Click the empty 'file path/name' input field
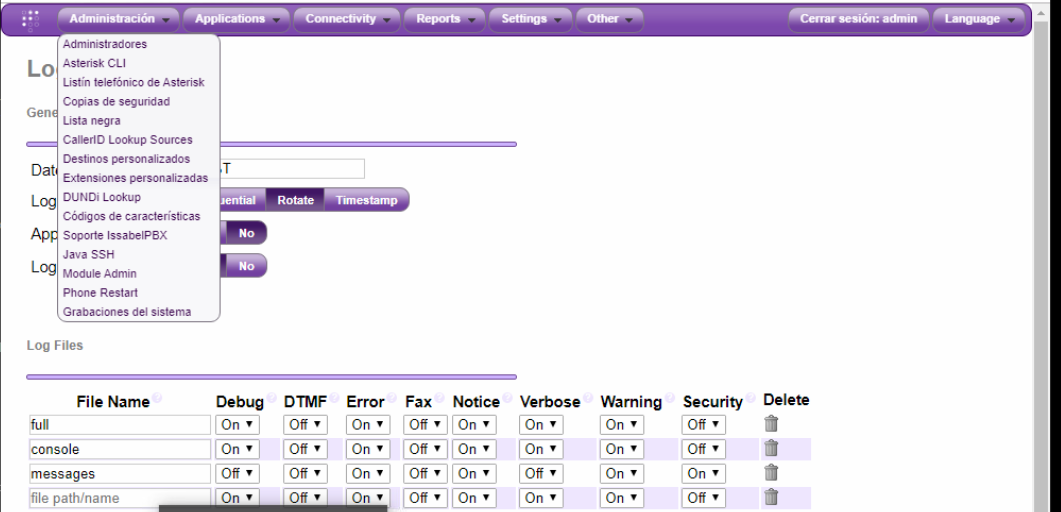The width and height of the screenshot is (1061, 512). tap(120, 498)
